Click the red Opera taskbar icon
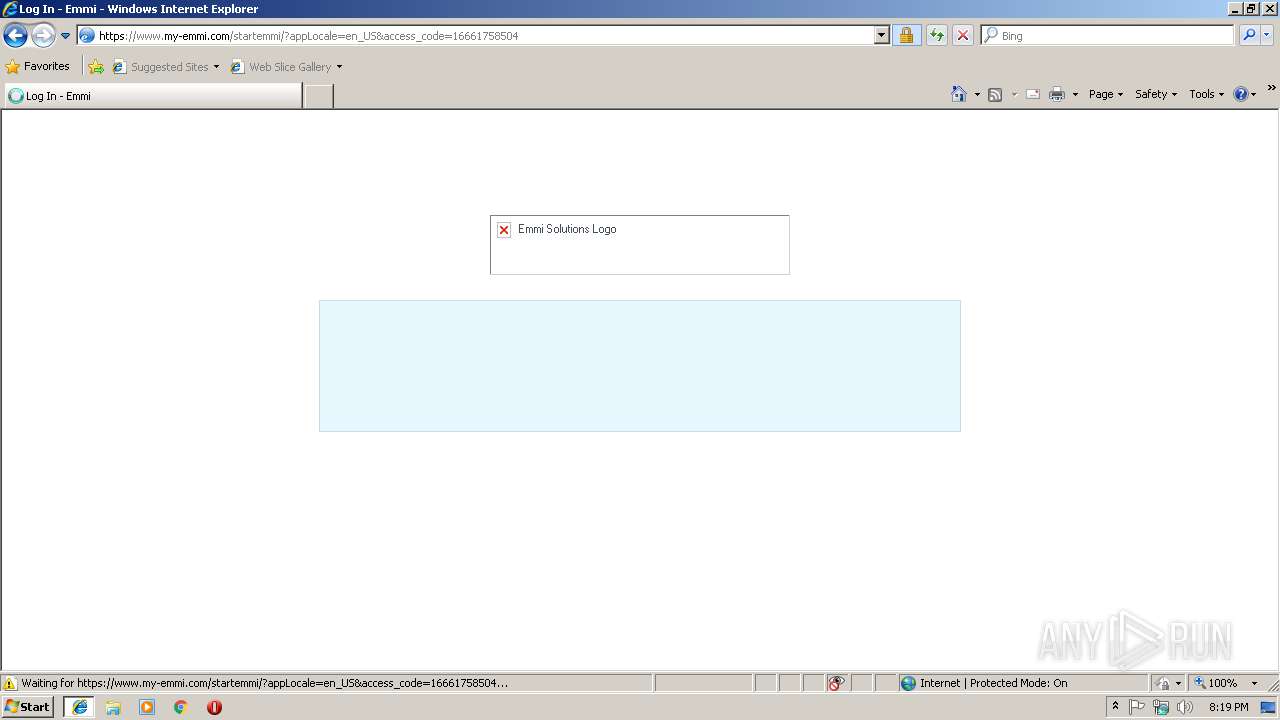This screenshot has width=1280, height=720. [x=214, y=707]
